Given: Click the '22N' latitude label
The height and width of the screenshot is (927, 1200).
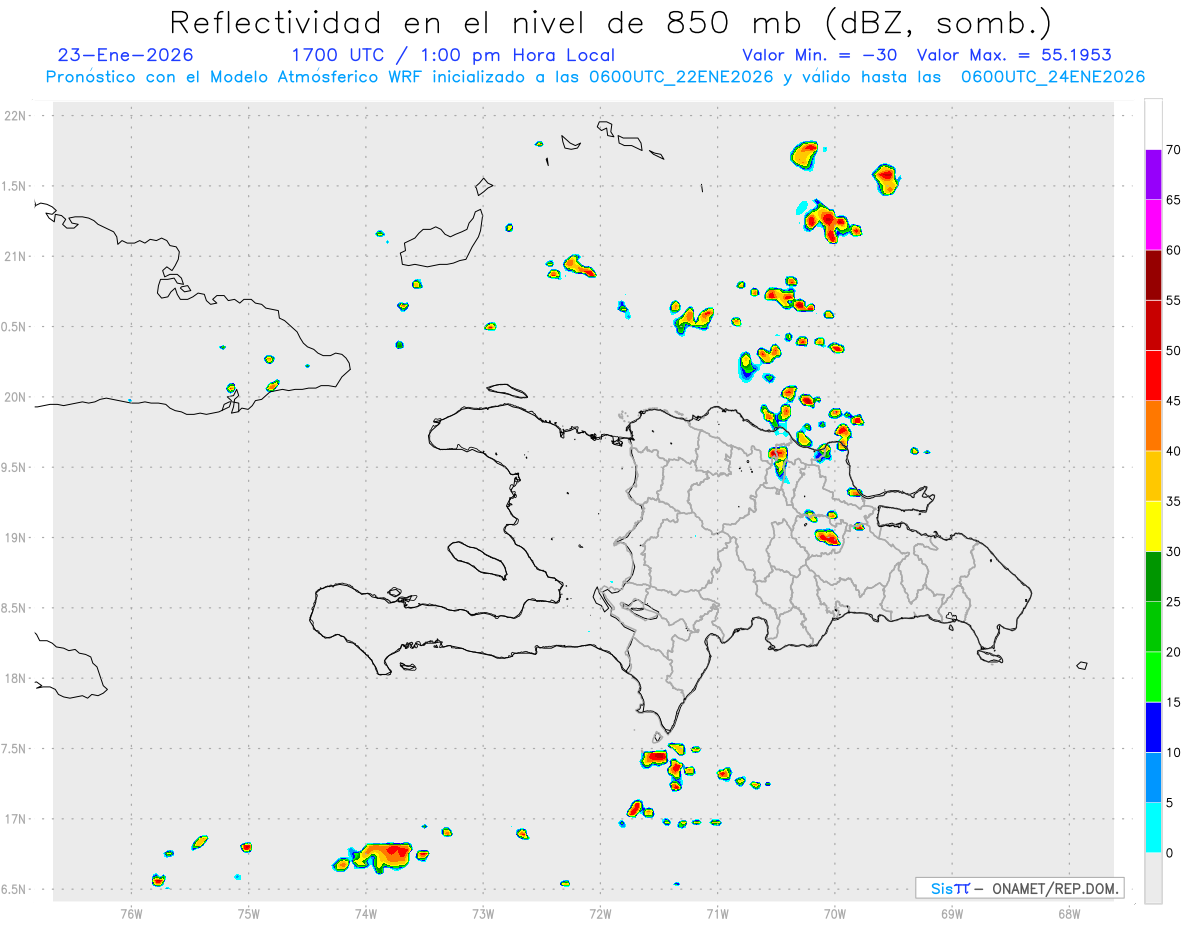Looking at the screenshot, I should pos(17,116).
